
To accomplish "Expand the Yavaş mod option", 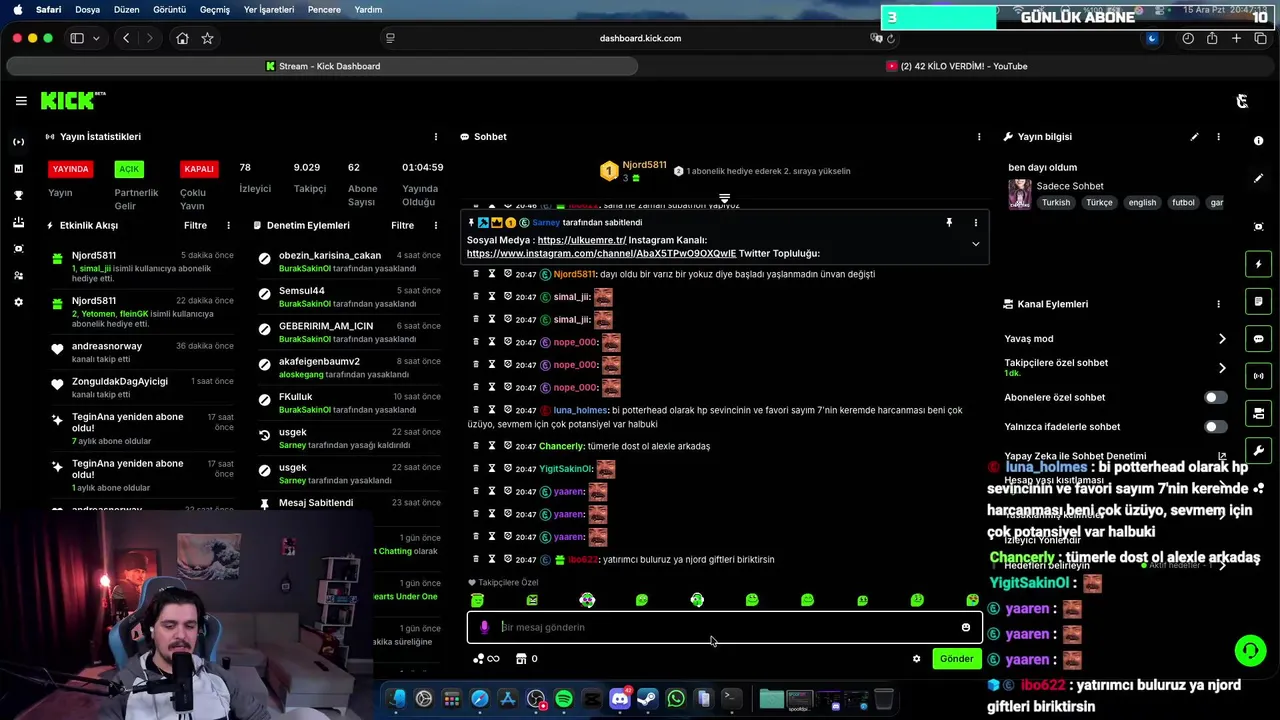I will click(x=1222, y=339).
